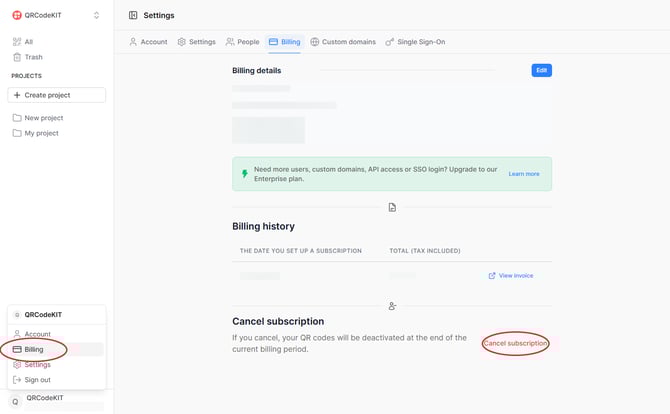Click the View invoice link

coord(514,275)
